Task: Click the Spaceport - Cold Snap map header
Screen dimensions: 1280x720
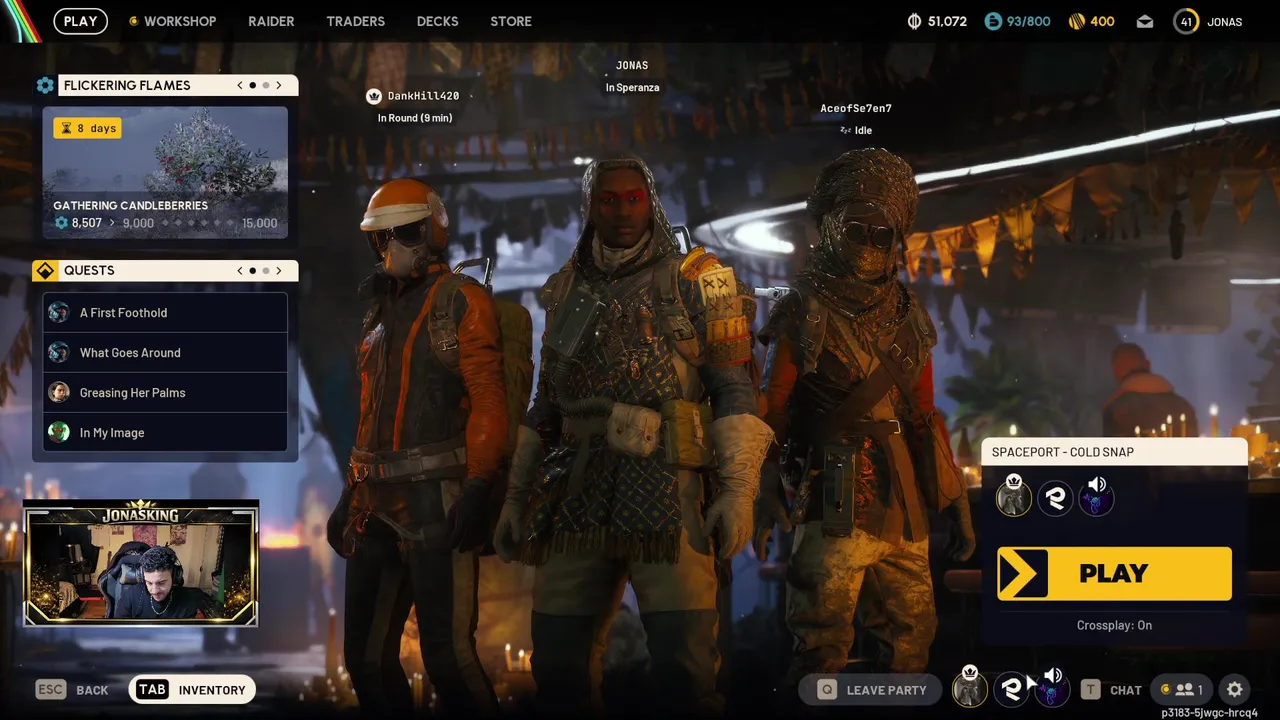Action: pos(1114,452)
